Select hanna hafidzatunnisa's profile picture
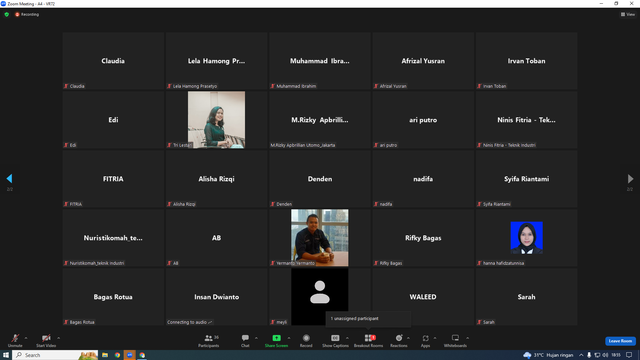The height and width of the screenshot is (360, 640). 527,238
